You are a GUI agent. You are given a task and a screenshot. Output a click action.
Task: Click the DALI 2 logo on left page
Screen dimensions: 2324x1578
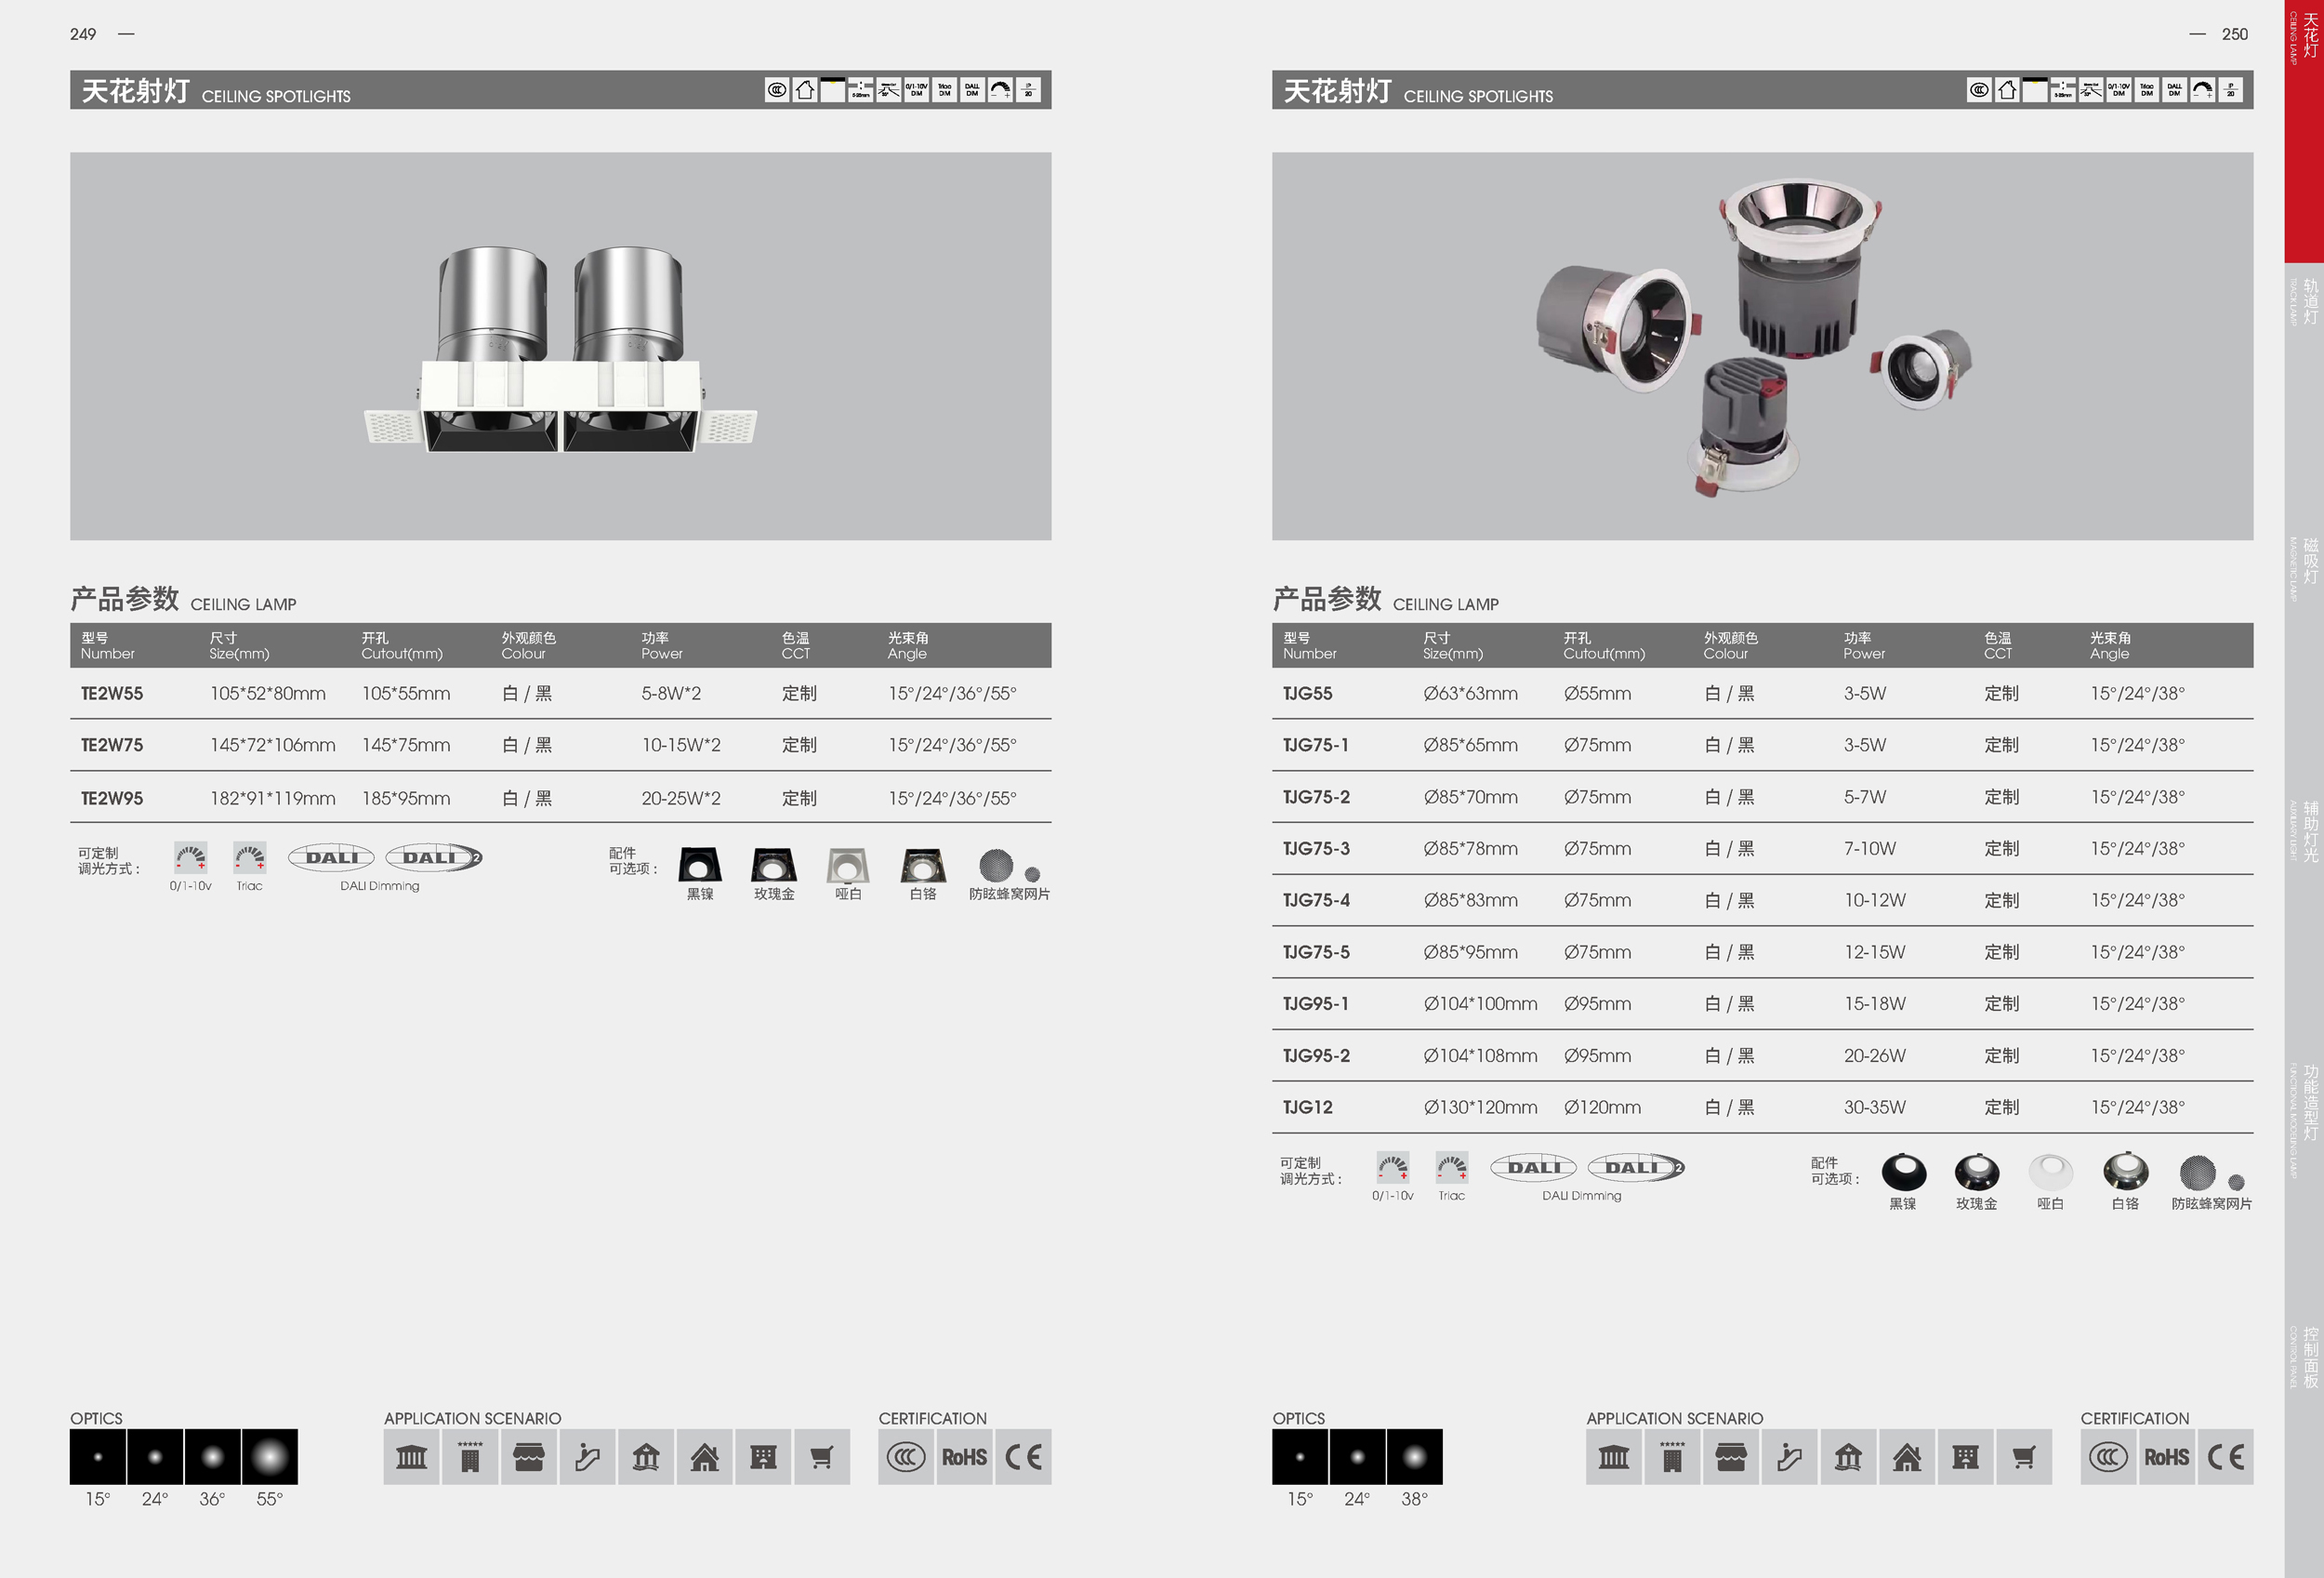[434, 858]
